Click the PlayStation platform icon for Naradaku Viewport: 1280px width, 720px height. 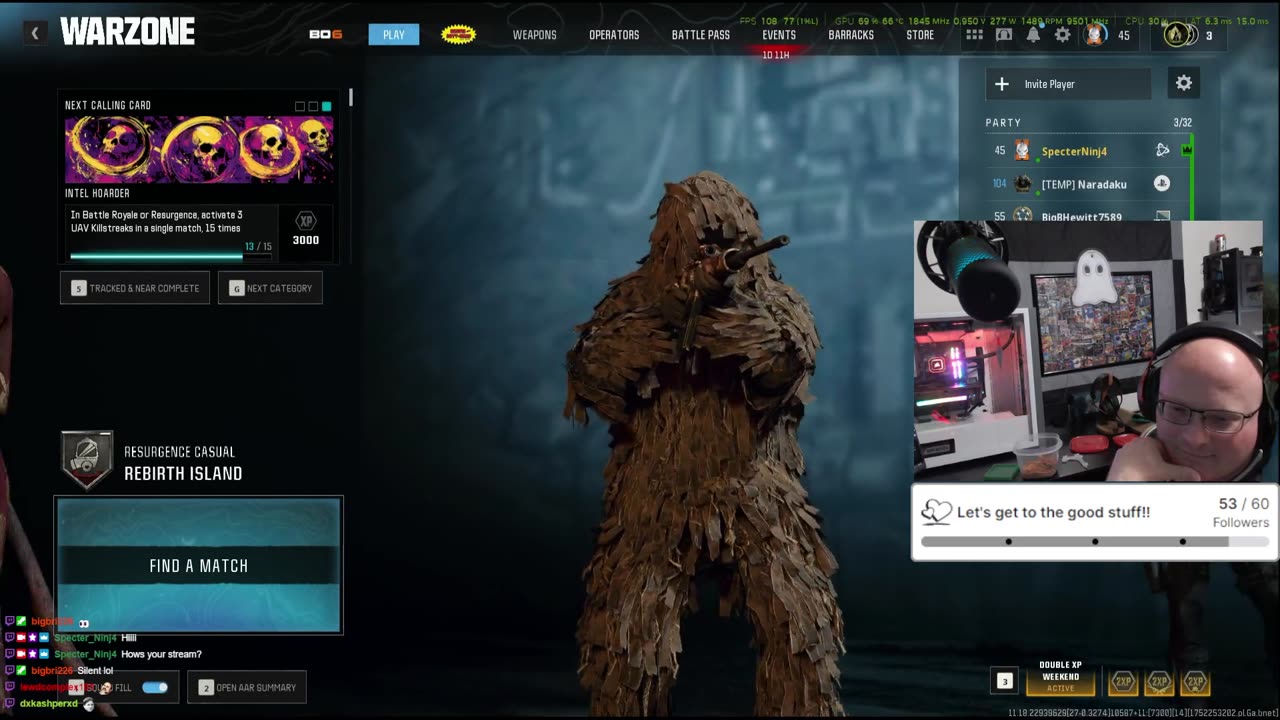pyautogui.click(x=1162, y=183)
